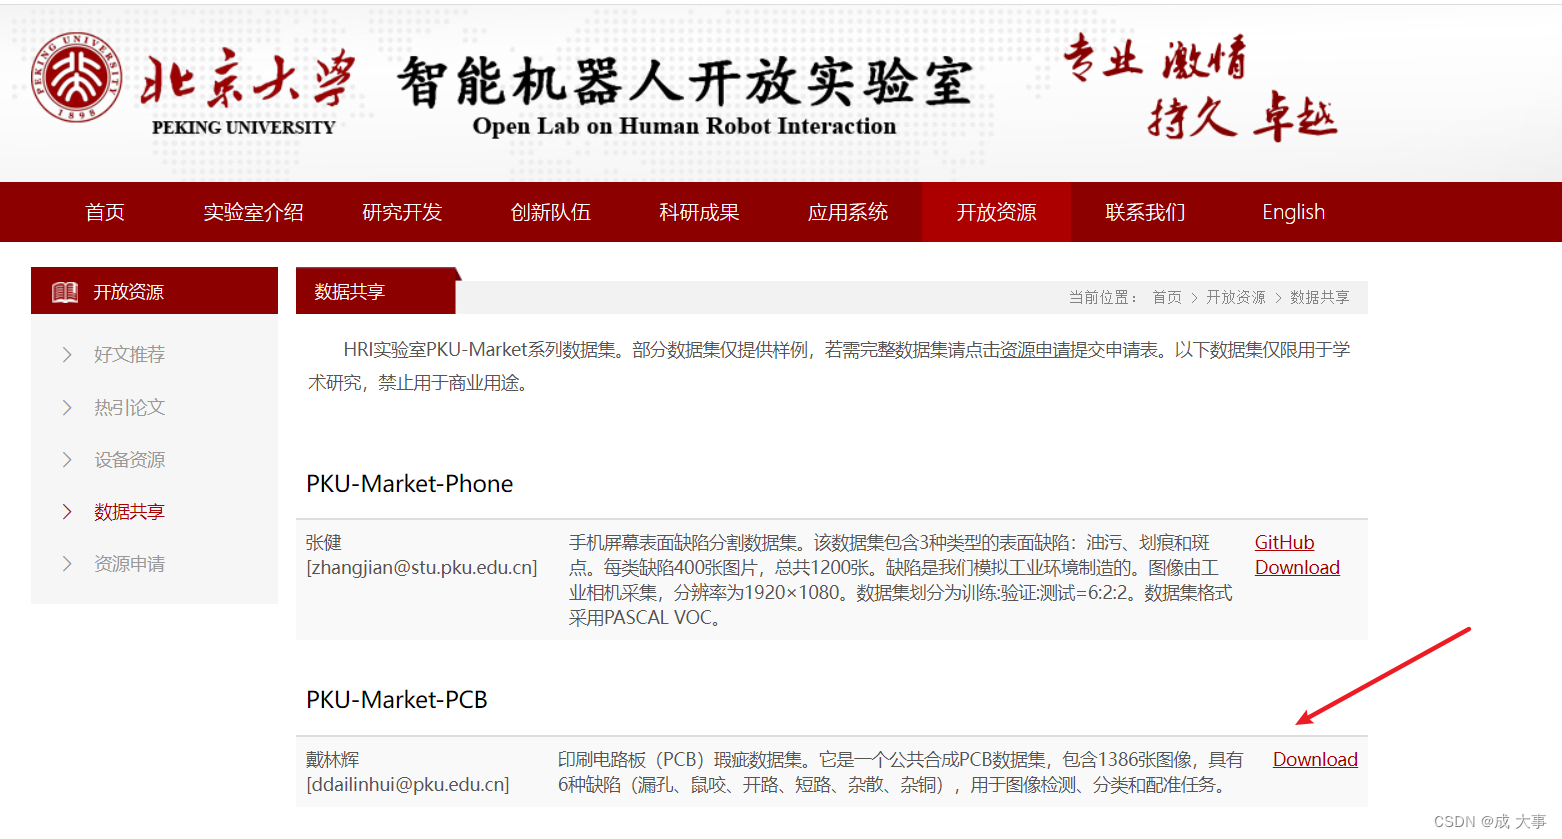Click 数据共享 in the breadcrumb trail
The height and width of the screenshot is (839, 1562).
pyautogui.click(x=1319, y=297)
